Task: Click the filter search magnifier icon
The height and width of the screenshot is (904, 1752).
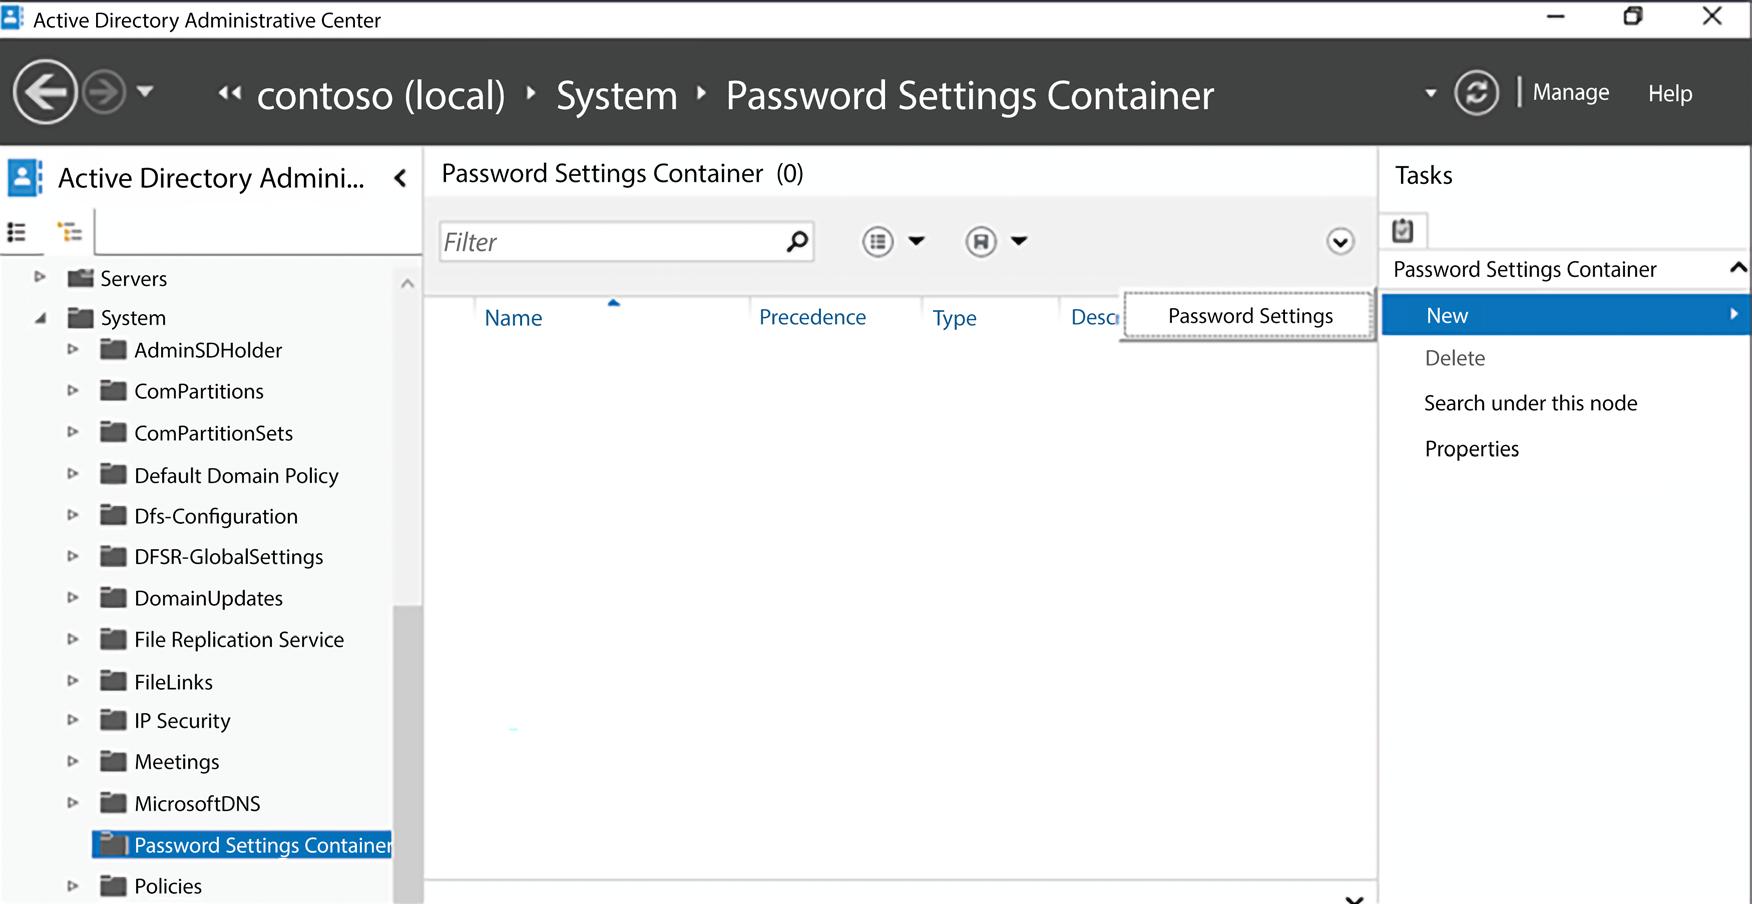Action: pos(797,241)
